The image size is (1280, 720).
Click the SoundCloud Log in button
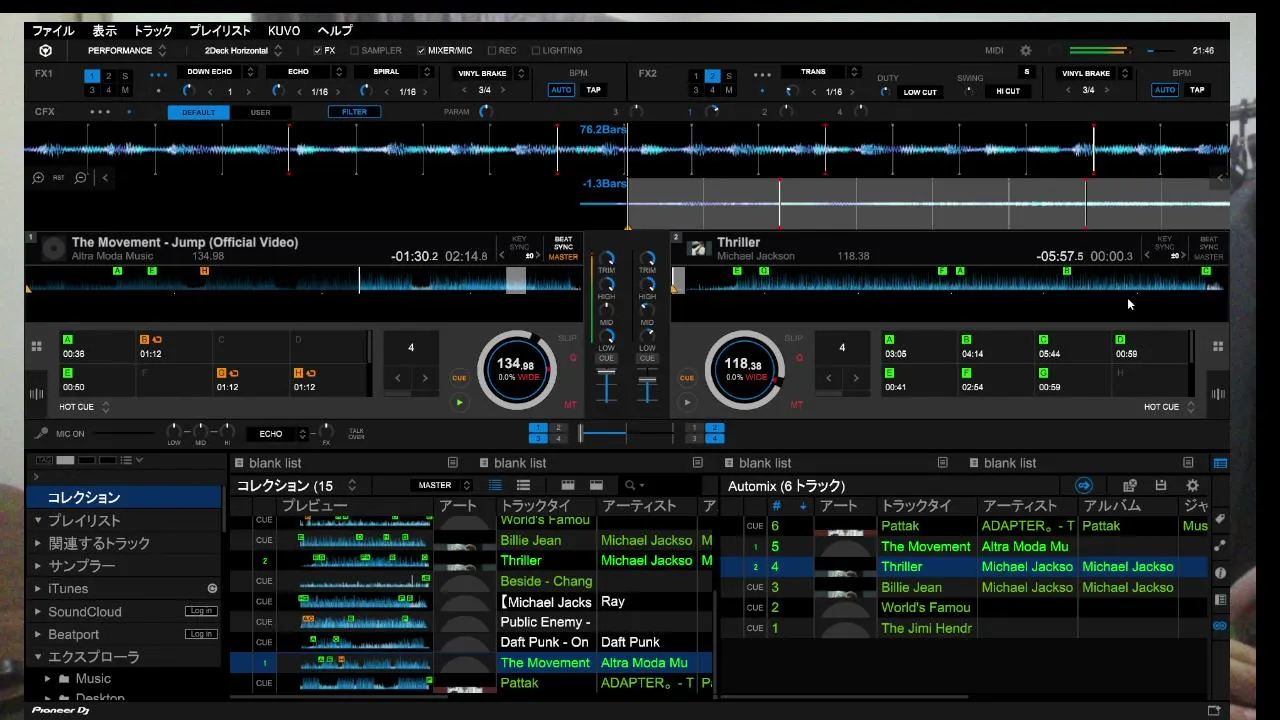(x=200, y=611)
